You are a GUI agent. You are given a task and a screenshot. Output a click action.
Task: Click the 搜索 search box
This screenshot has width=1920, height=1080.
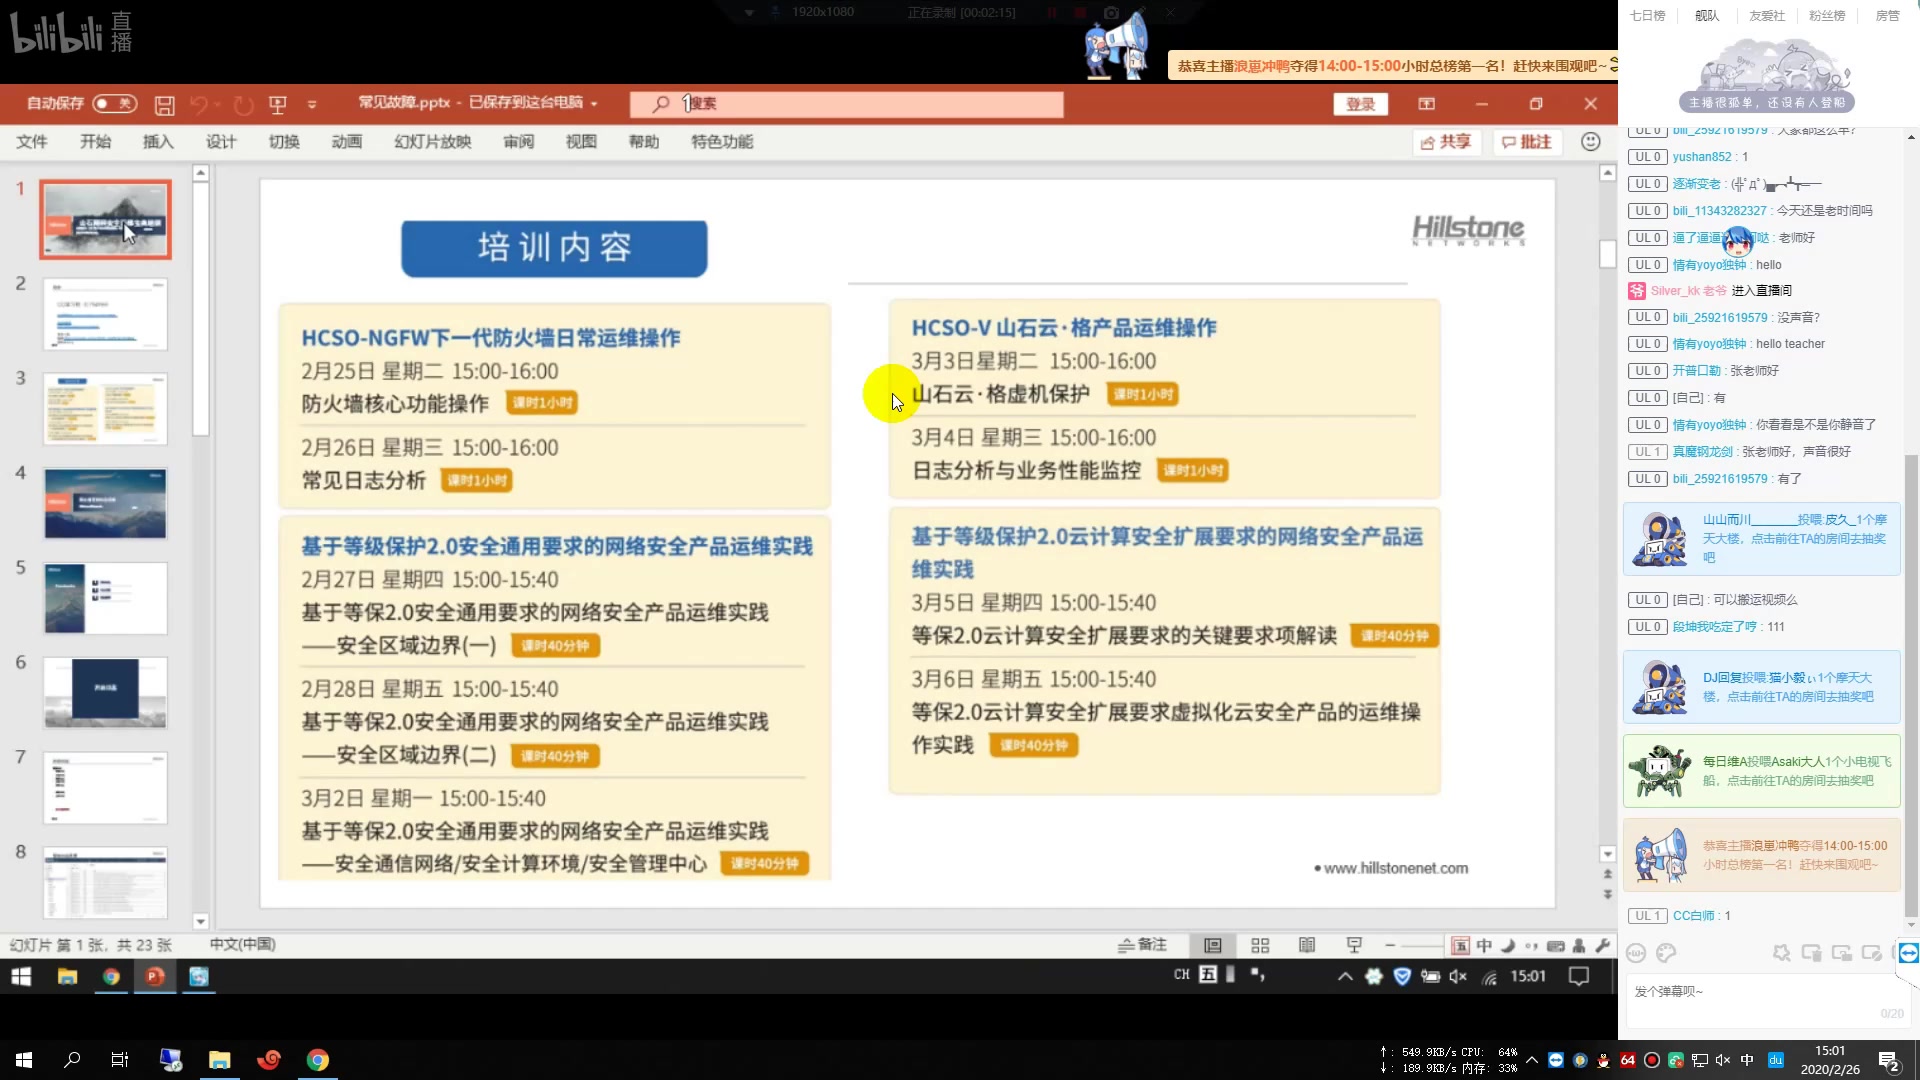(x=846, y=104)
